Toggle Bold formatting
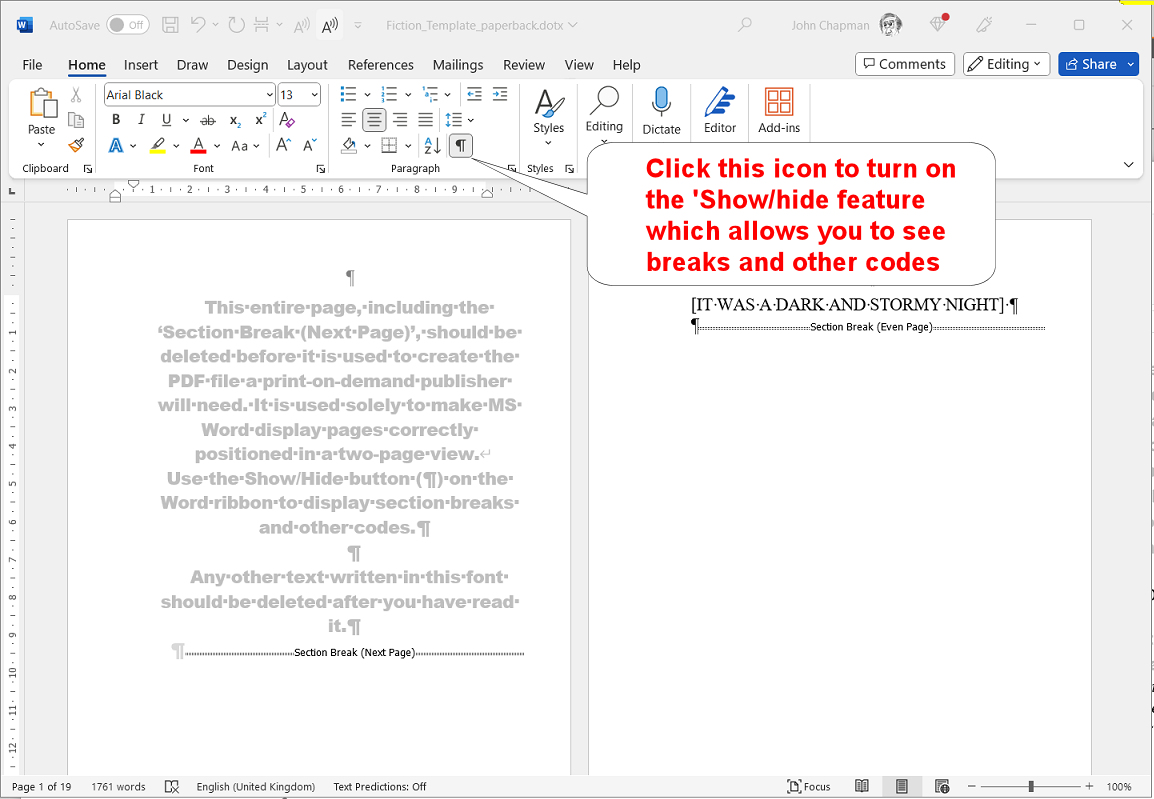The image size is (1154, 799). pos(116,120)
